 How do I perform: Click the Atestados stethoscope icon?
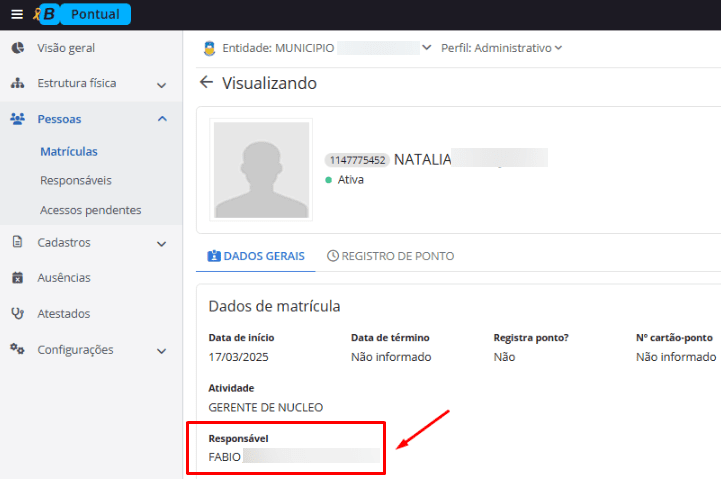tap(17, 314)
